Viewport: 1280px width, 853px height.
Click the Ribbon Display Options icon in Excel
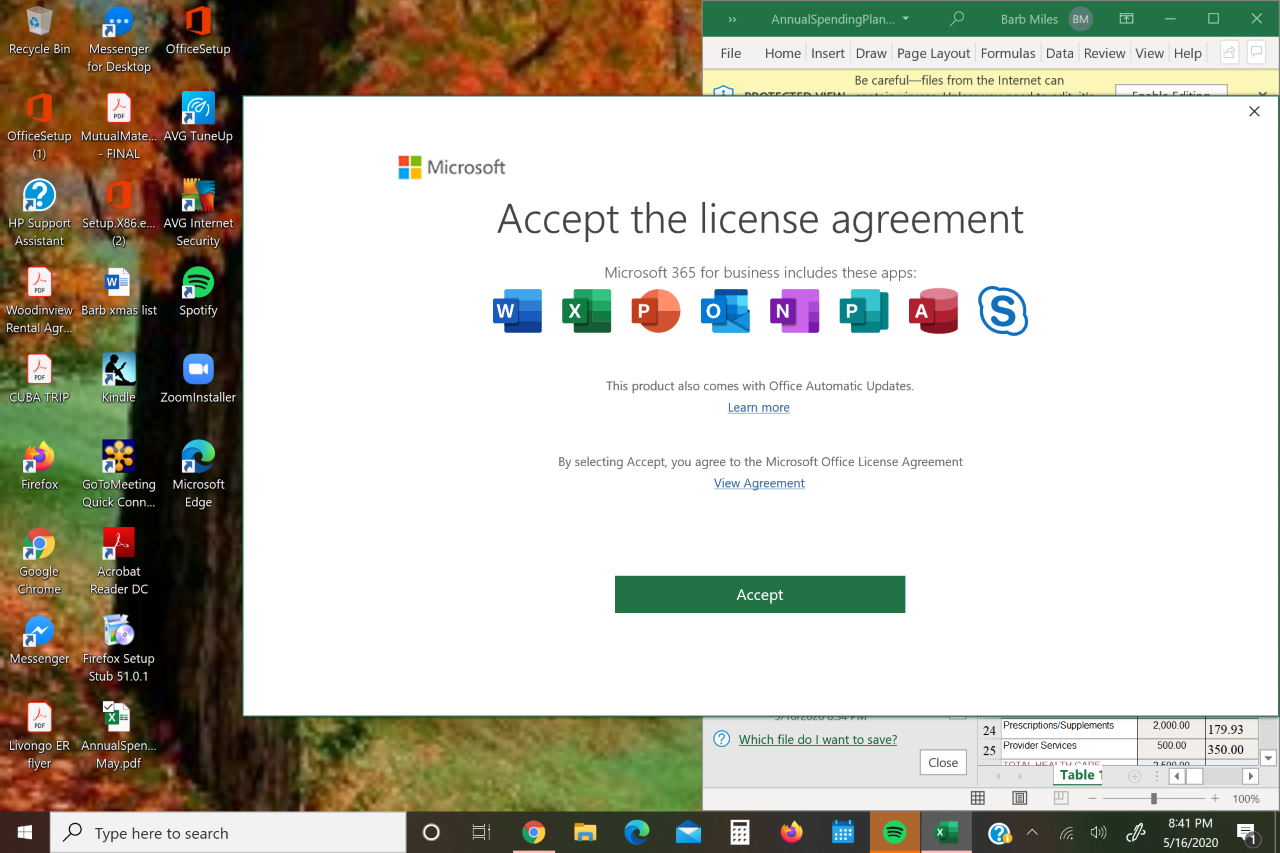(x=1126, y=19)
